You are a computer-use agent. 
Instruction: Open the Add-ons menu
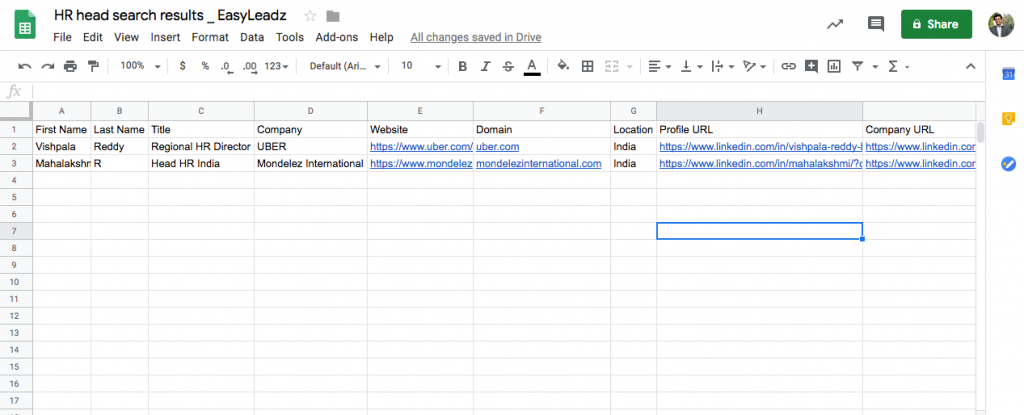click(x=337, y=37)
